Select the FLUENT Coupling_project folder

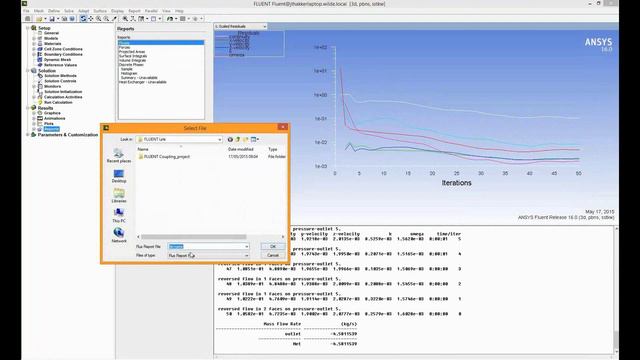click(x=164, y=157)
